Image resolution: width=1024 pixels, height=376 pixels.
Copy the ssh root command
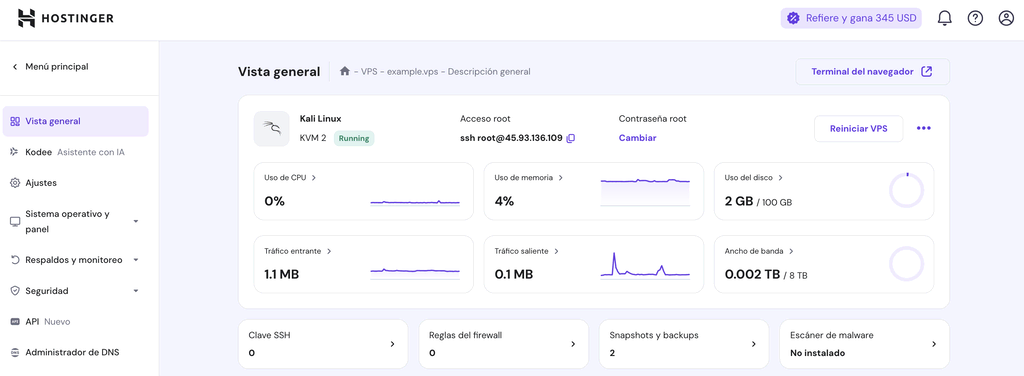571,138
